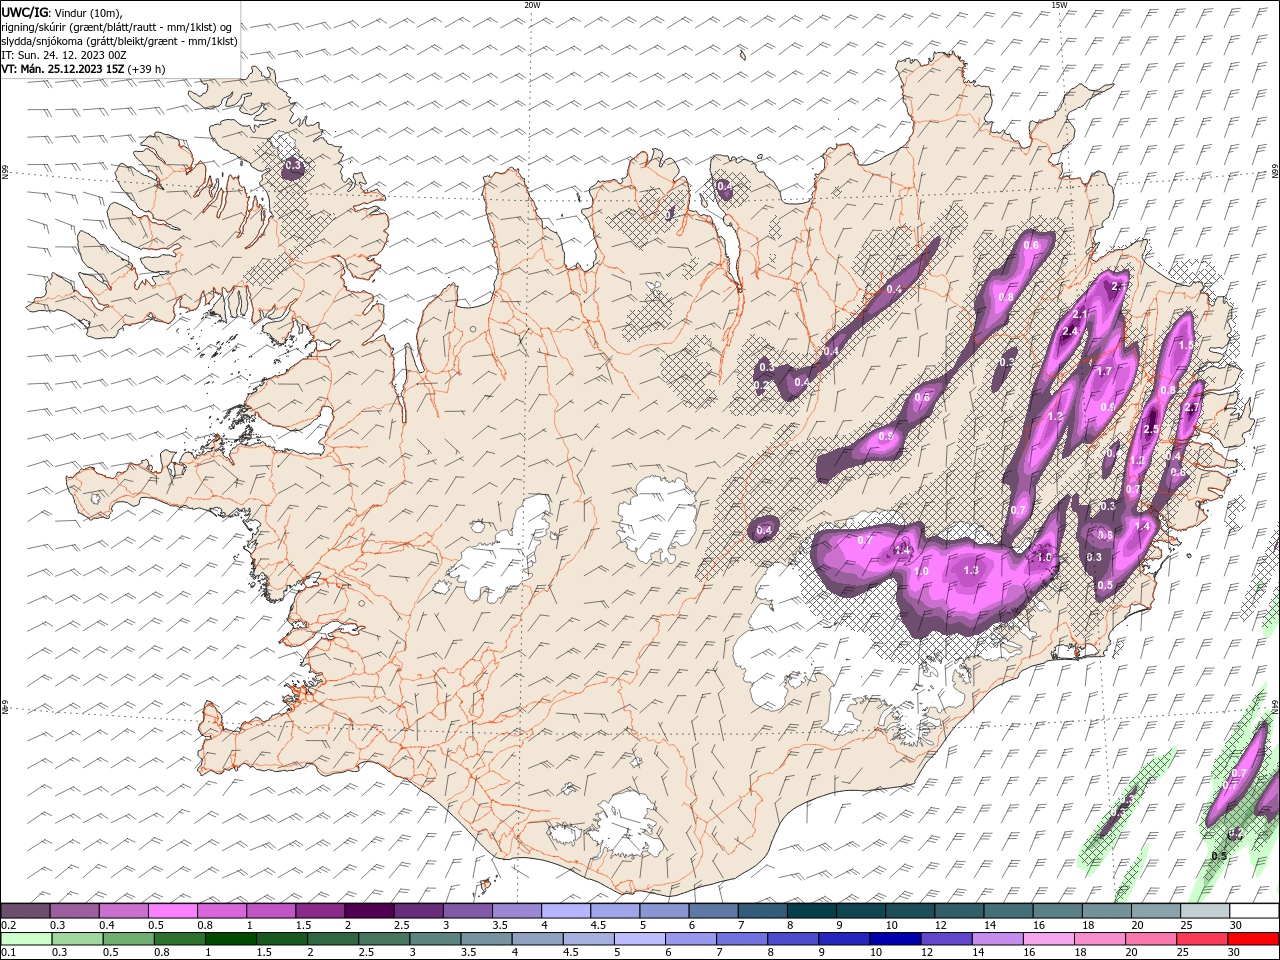
Task: Pick the lavender 4–4.5 swatch in upper legend row
Action: pyautogui.click(x=565, y=911)
